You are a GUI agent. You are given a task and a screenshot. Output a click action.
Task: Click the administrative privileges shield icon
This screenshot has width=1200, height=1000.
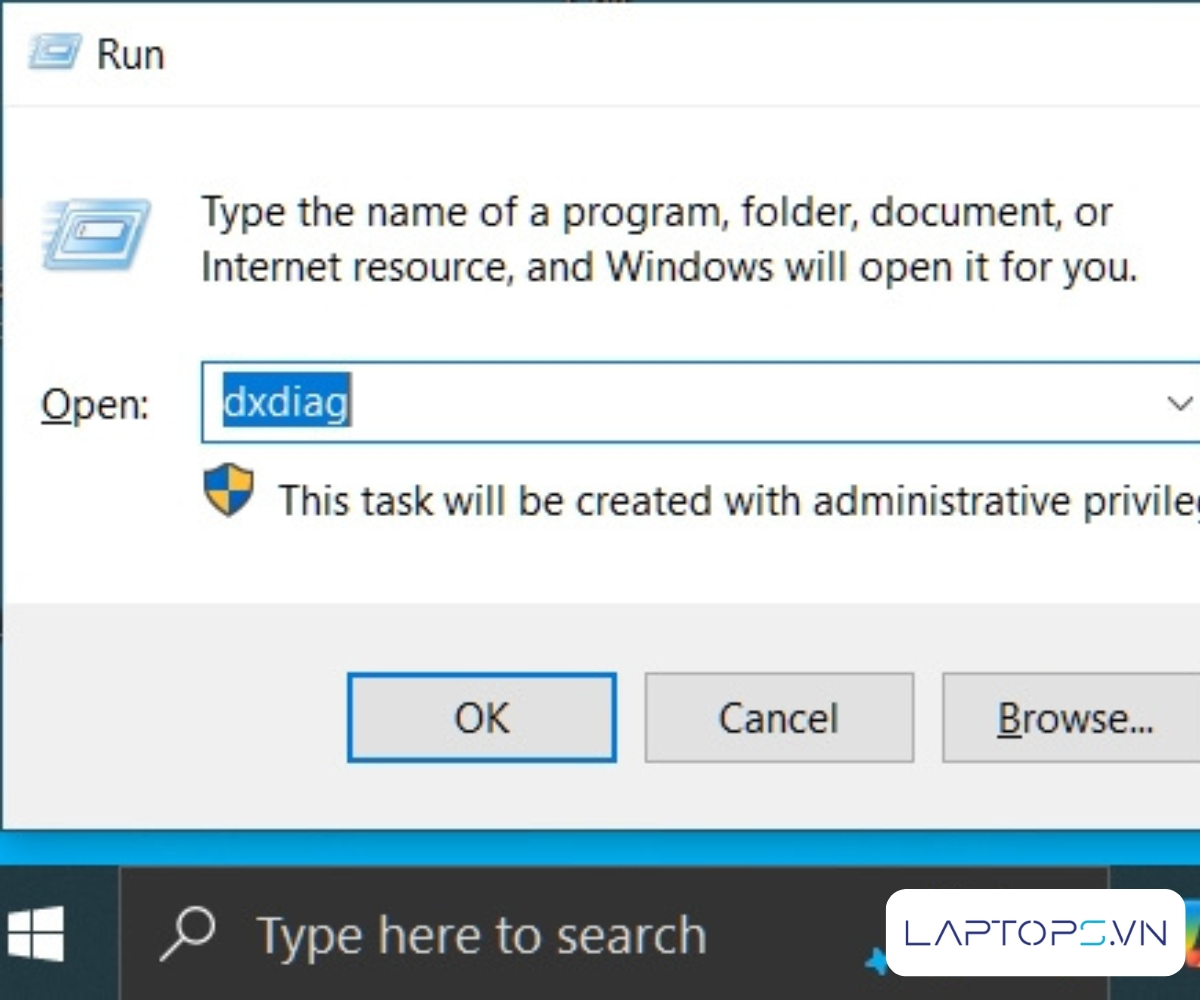pyautogui.click(x=229, y=490)
